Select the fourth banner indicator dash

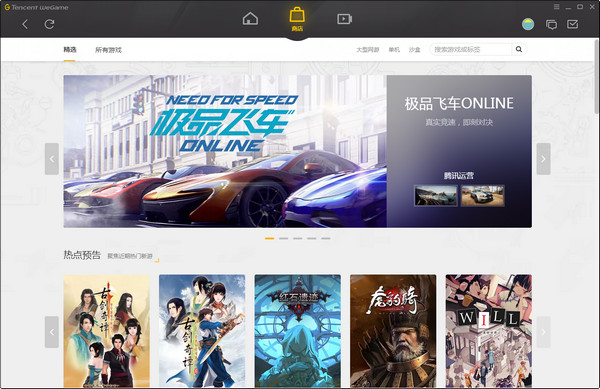[x=311, y=238]
